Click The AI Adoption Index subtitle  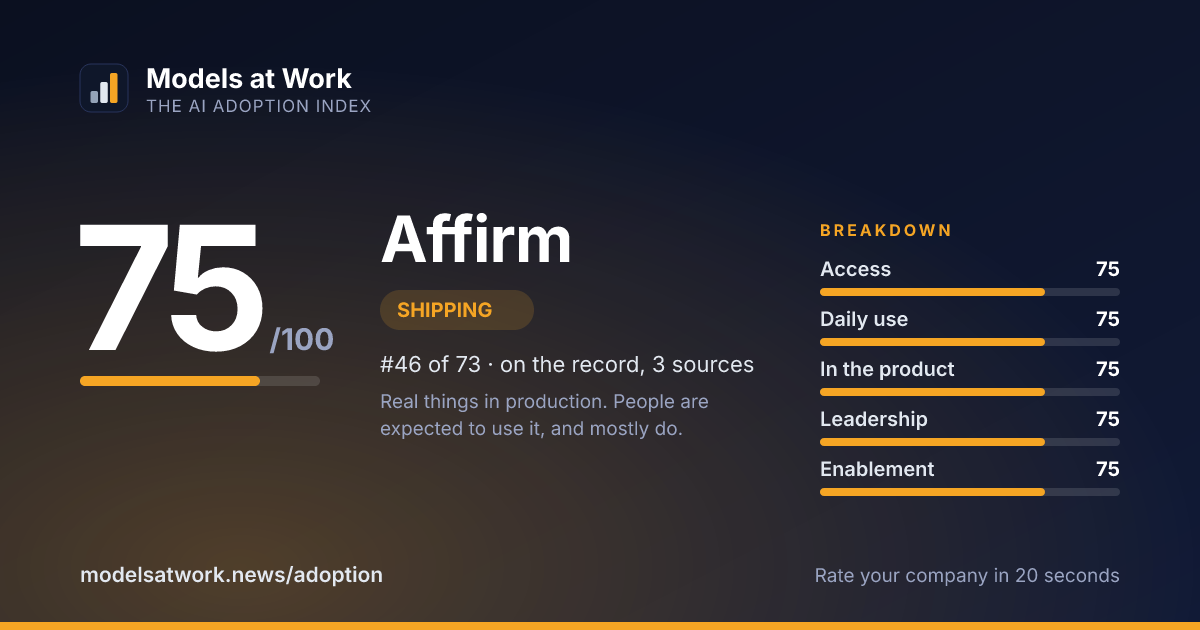point(259,106)
